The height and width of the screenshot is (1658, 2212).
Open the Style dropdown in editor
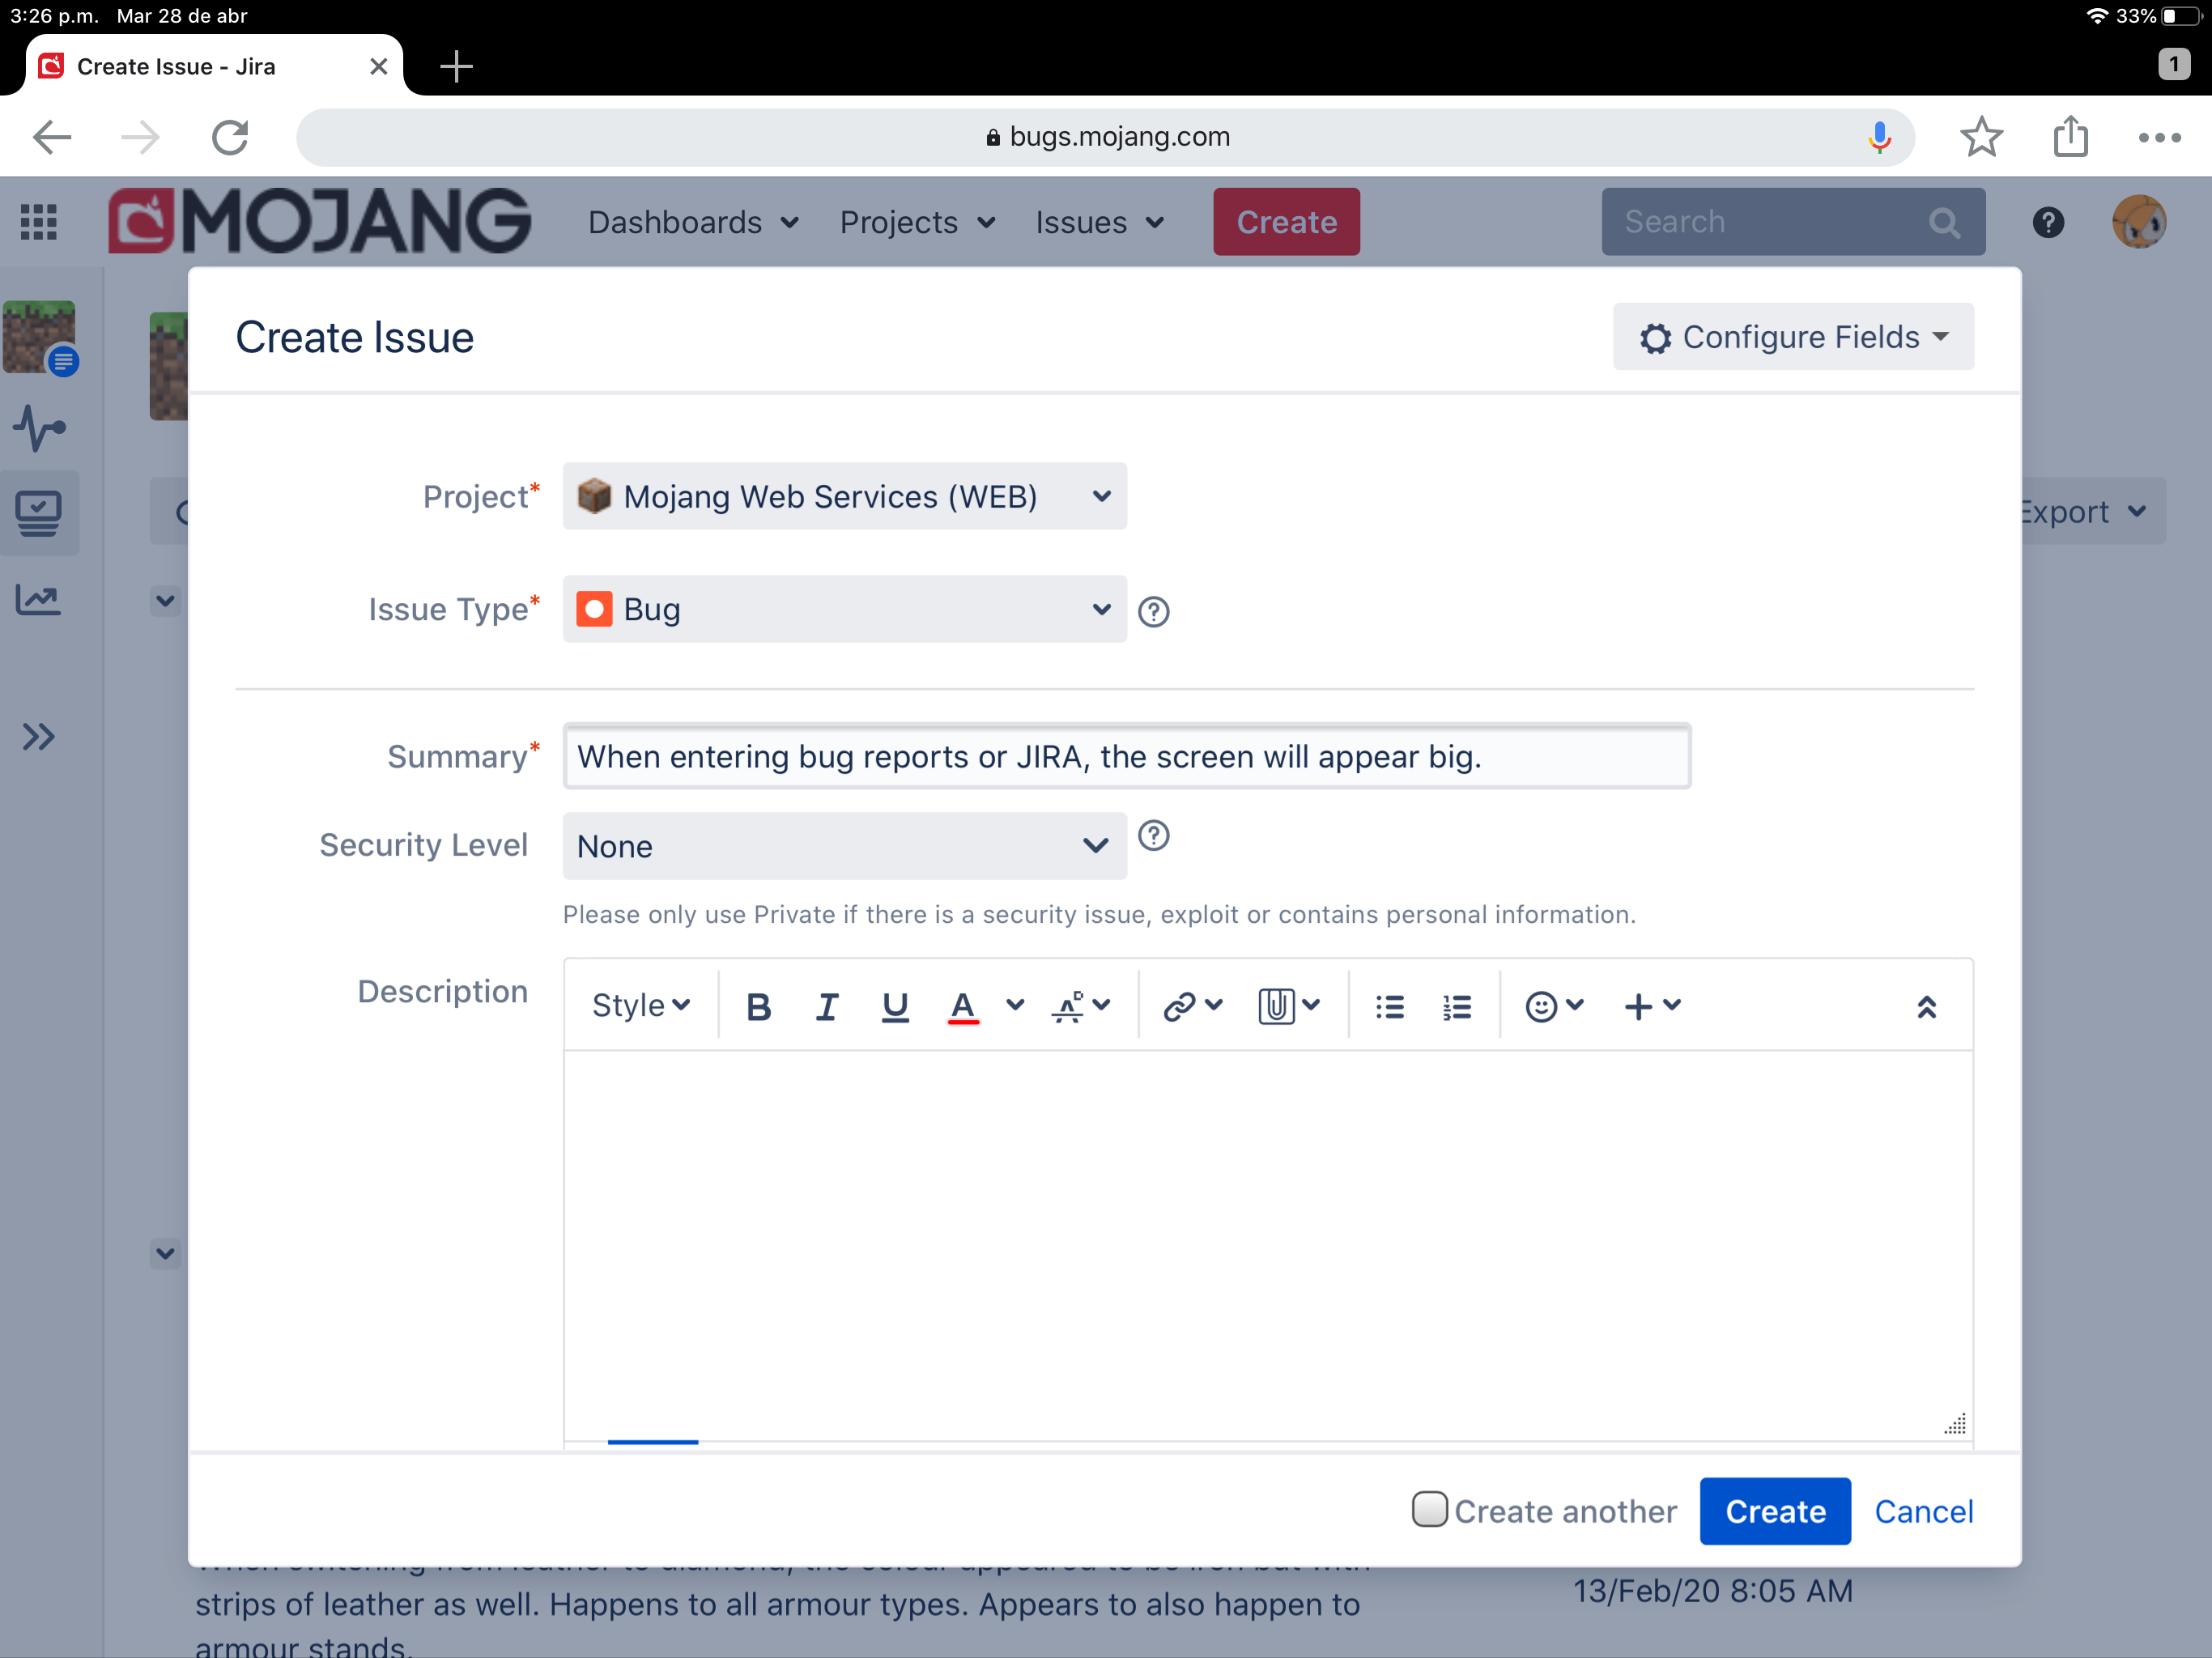point(640,1006)
